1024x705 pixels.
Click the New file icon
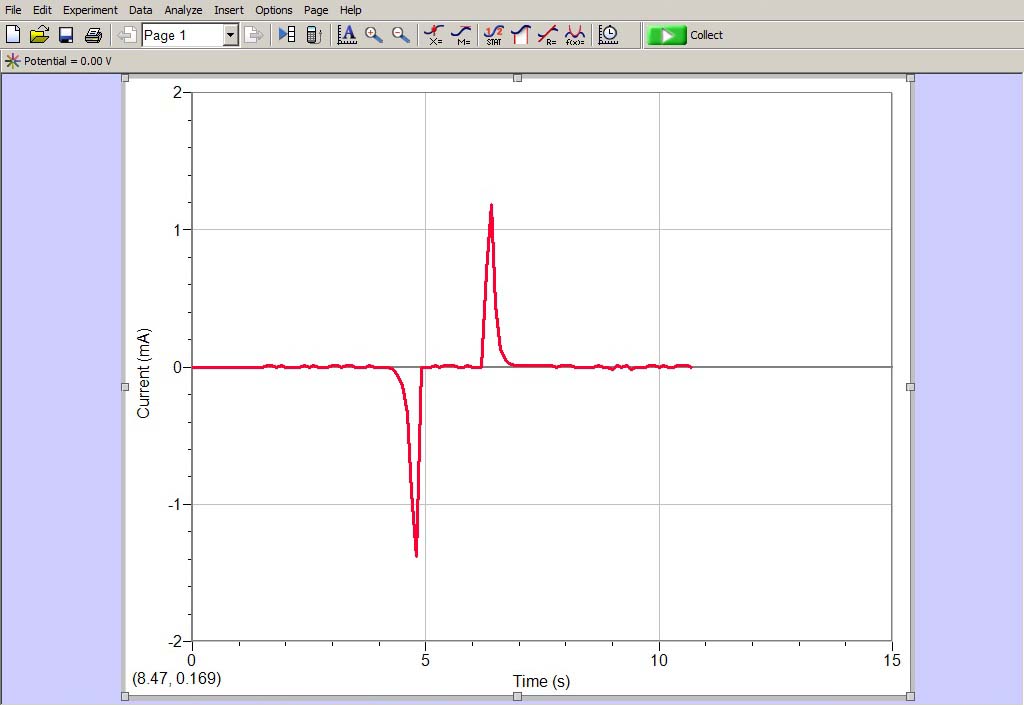pos(13,35)
